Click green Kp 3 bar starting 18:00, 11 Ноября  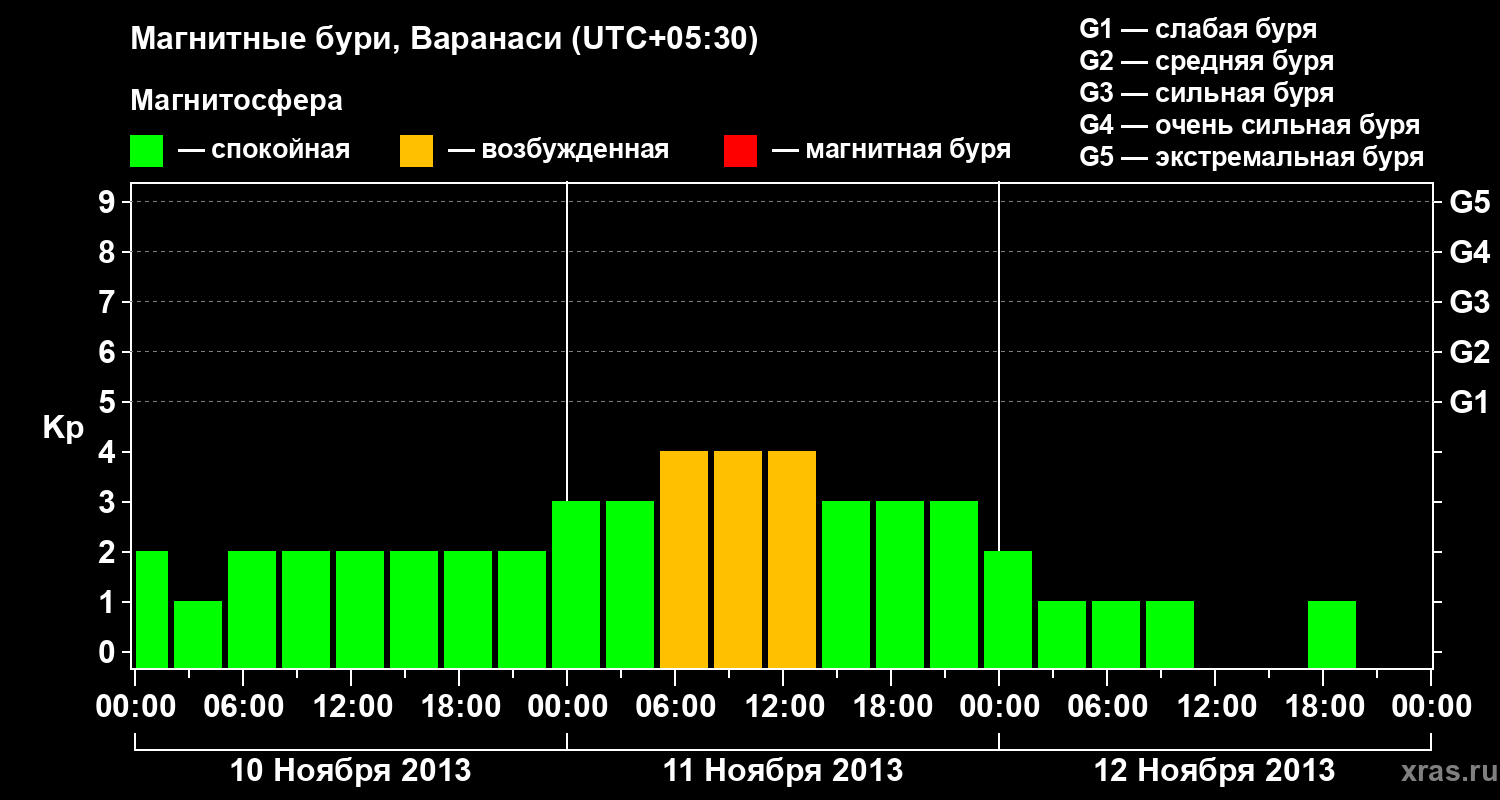point(900,584)
